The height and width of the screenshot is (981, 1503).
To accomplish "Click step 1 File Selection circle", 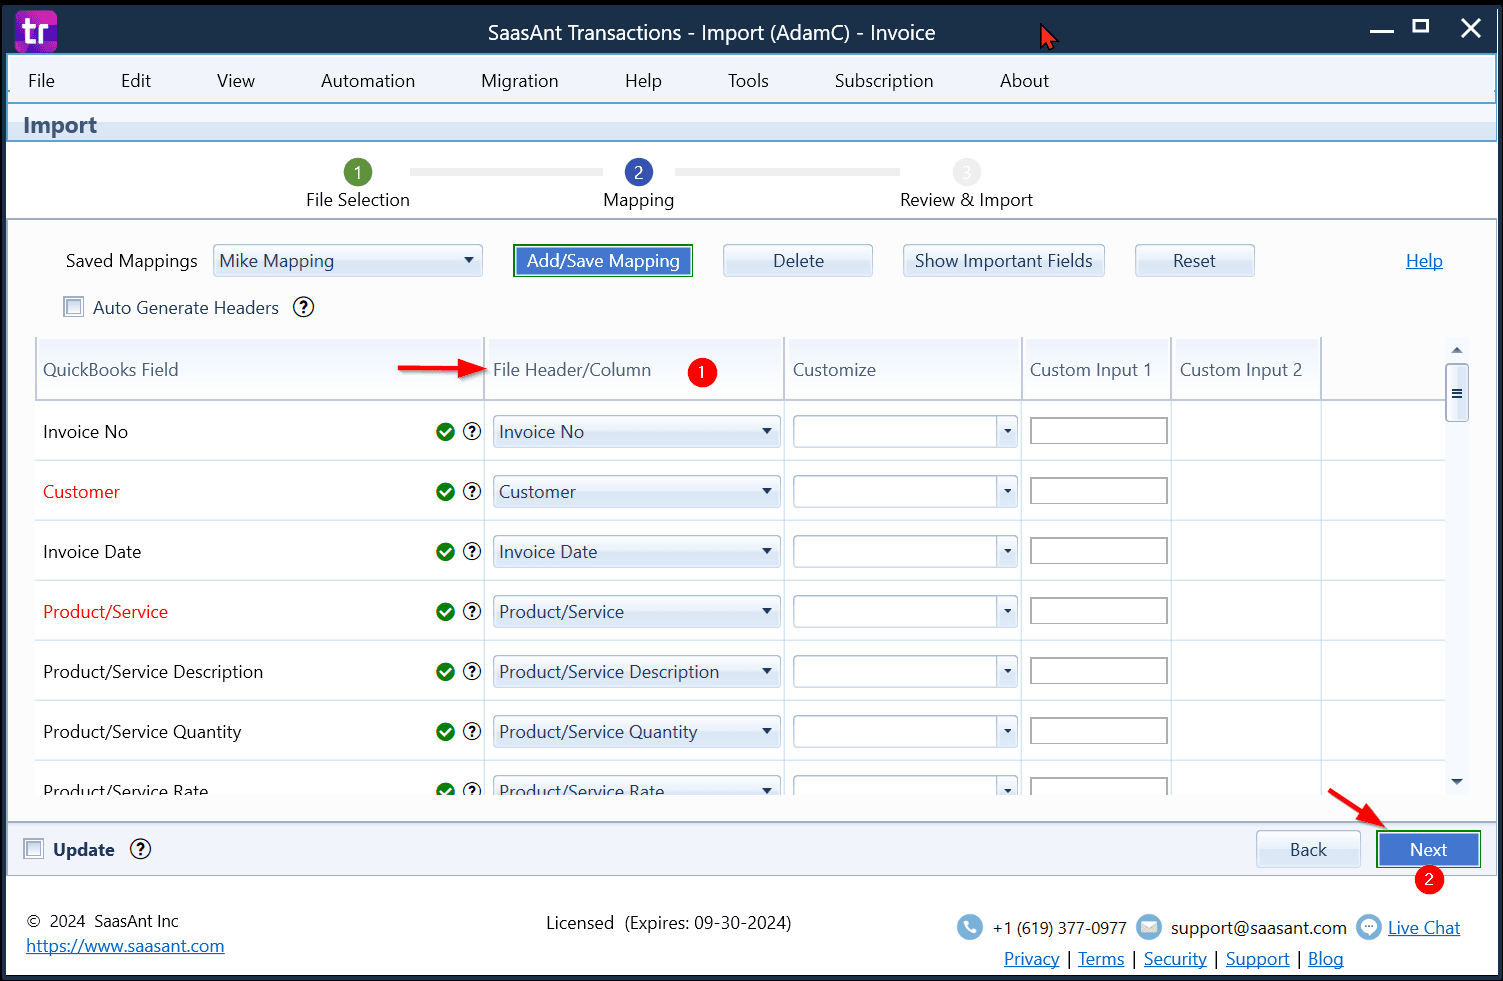I will (357, 172).
